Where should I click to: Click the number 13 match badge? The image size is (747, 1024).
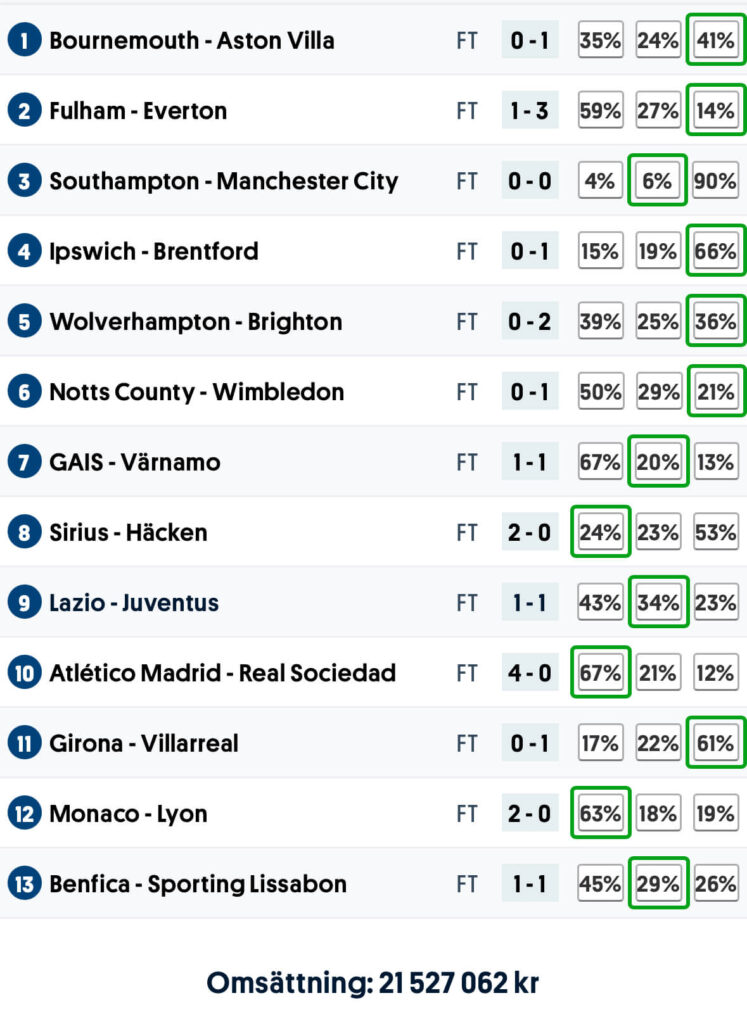pyautogui.click(x=23, y=884)
